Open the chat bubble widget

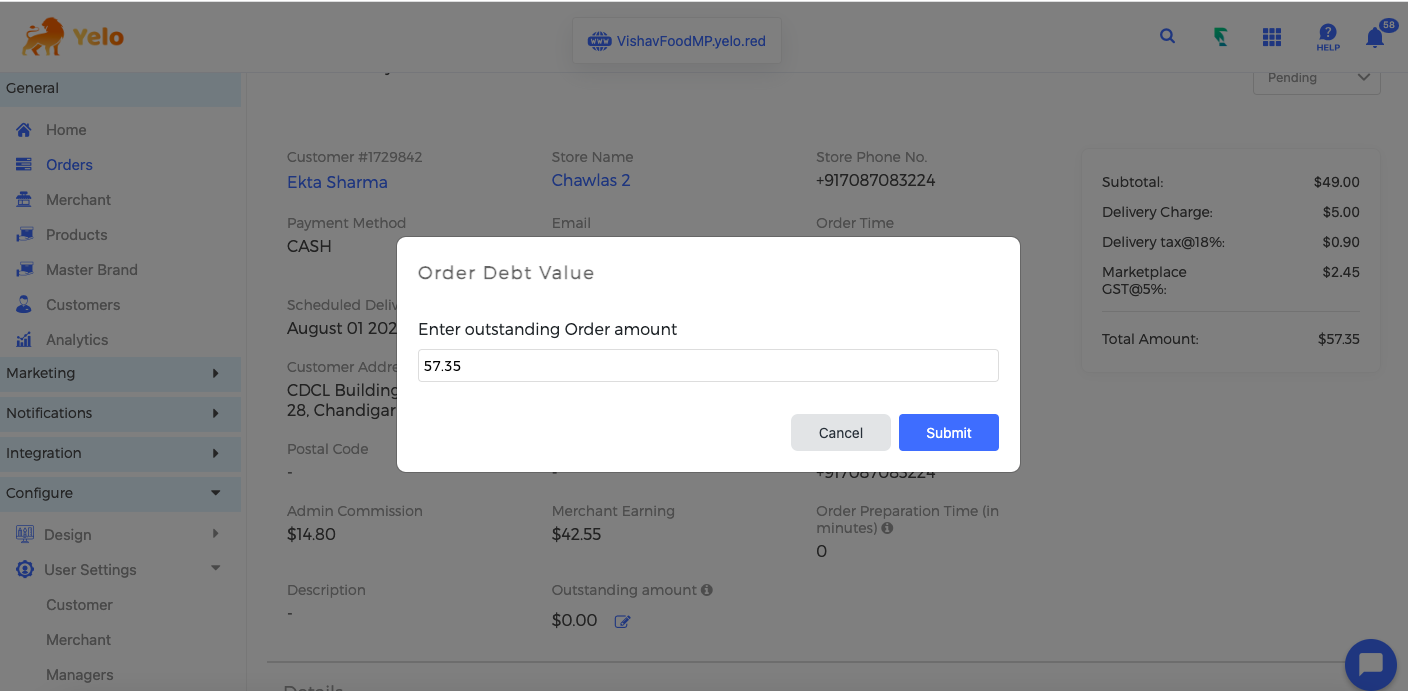1370,664
